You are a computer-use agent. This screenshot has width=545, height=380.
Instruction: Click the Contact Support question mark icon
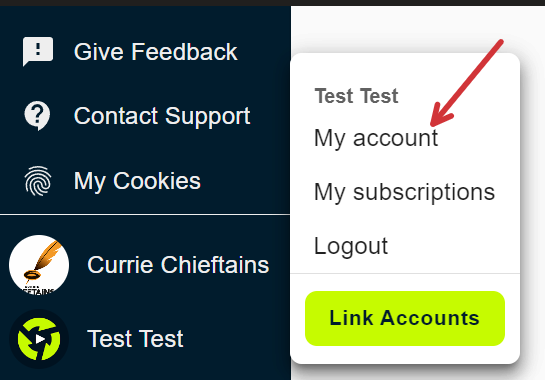tap(37, 116)
